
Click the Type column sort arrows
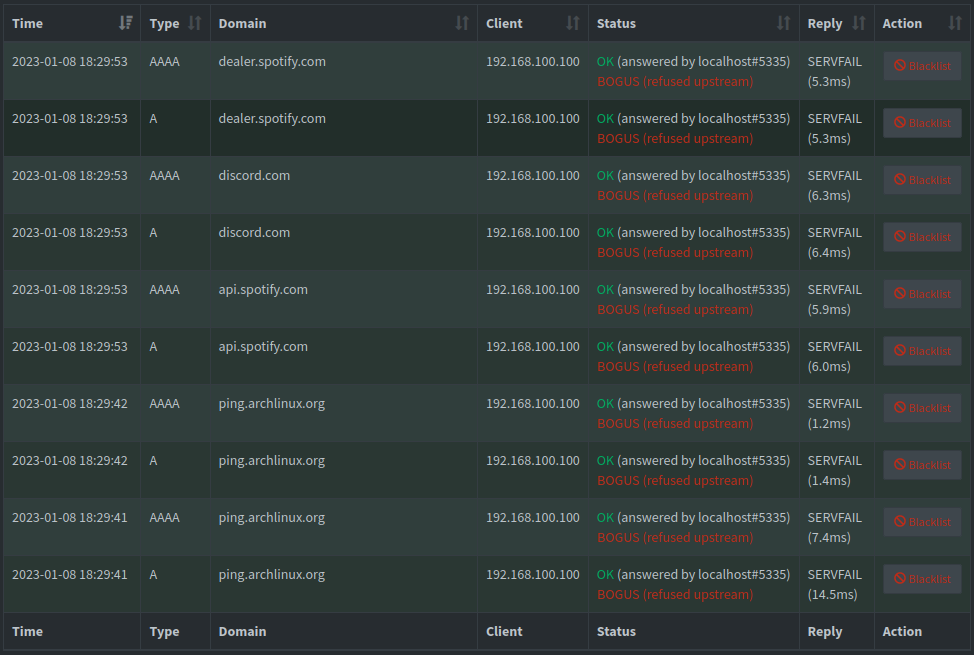point(194,24)
